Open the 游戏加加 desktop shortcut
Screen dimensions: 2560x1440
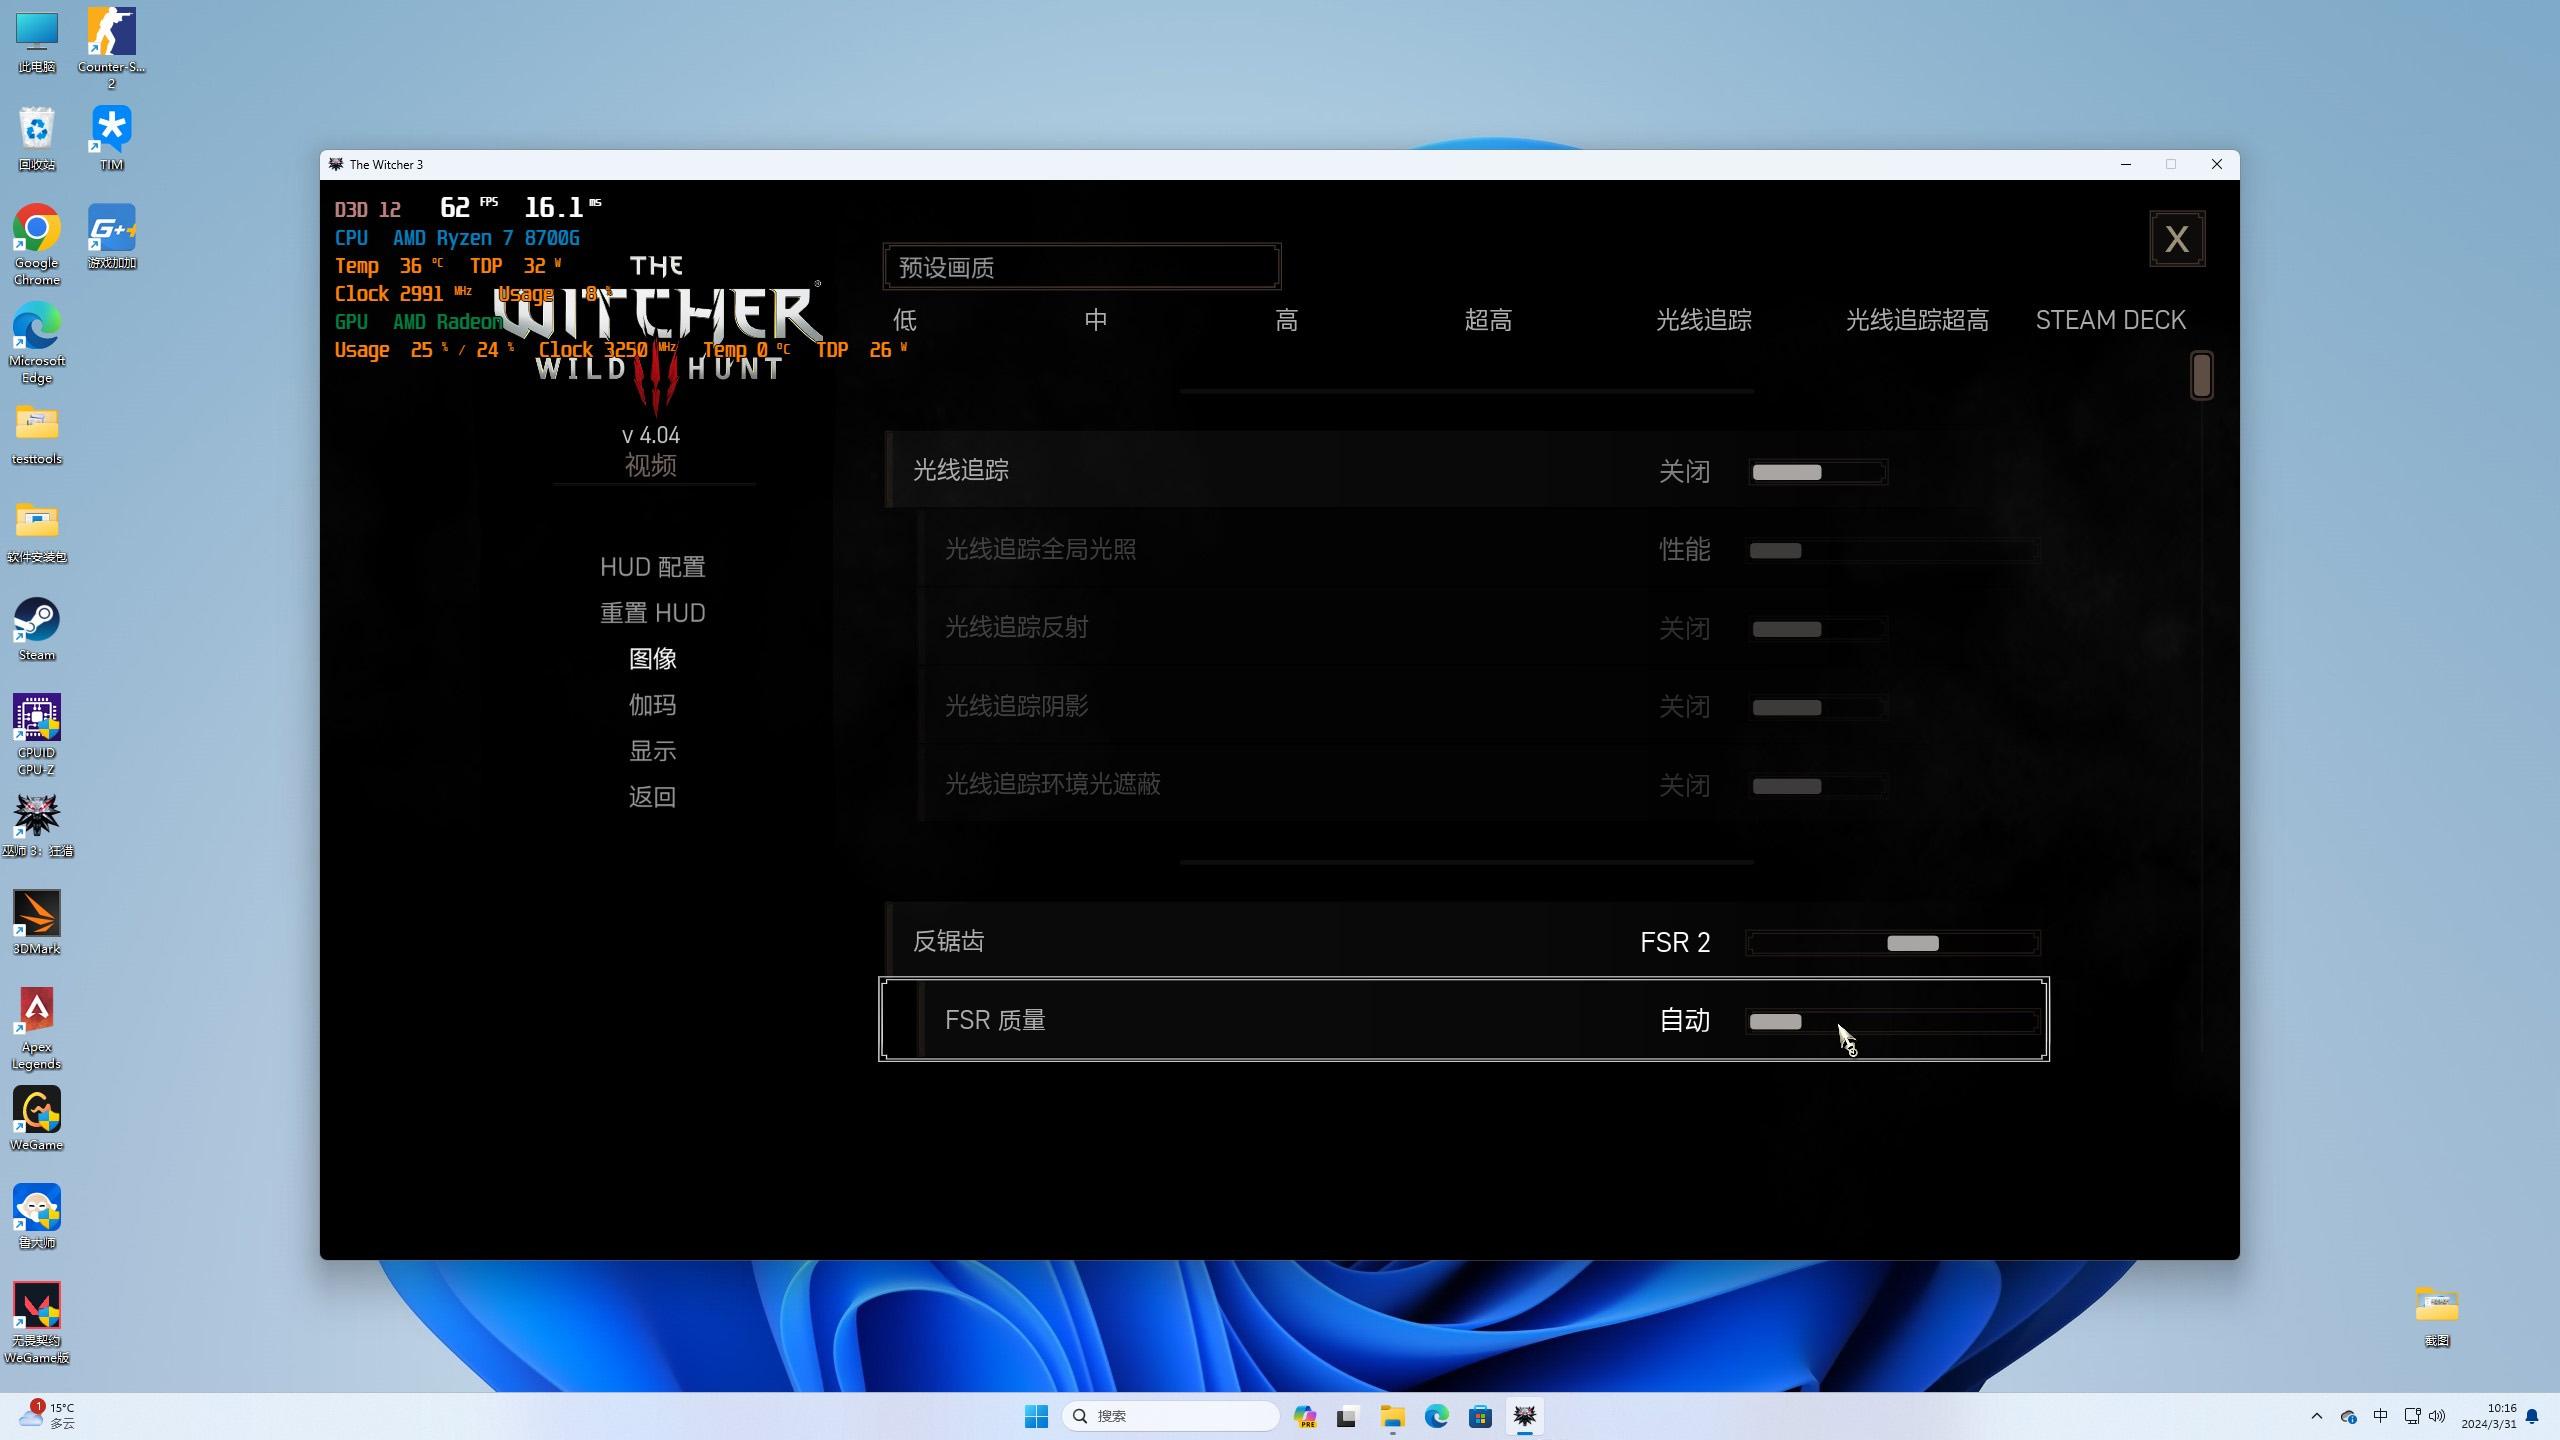tap(111, 238)
